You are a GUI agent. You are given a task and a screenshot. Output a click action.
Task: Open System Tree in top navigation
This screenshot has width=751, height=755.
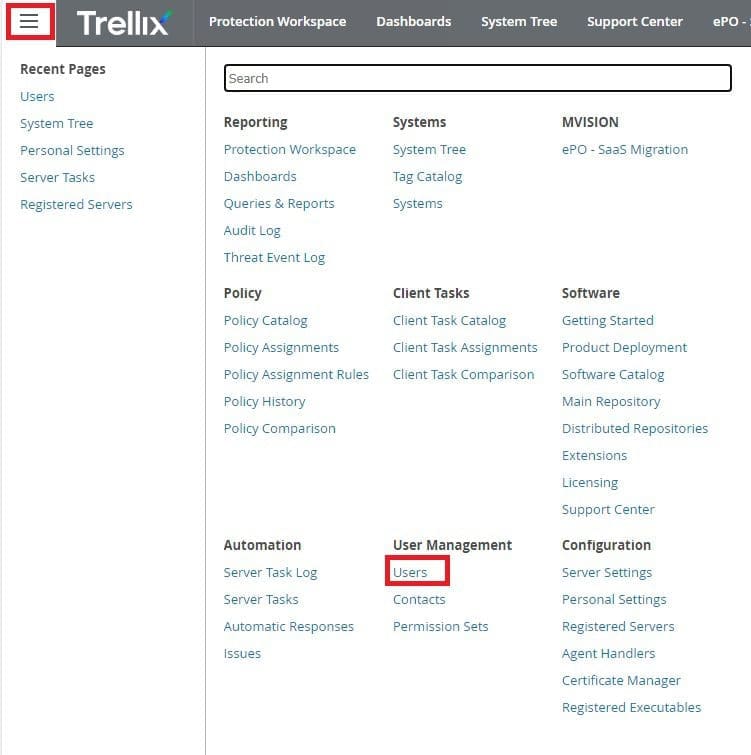tap(519, 21)
